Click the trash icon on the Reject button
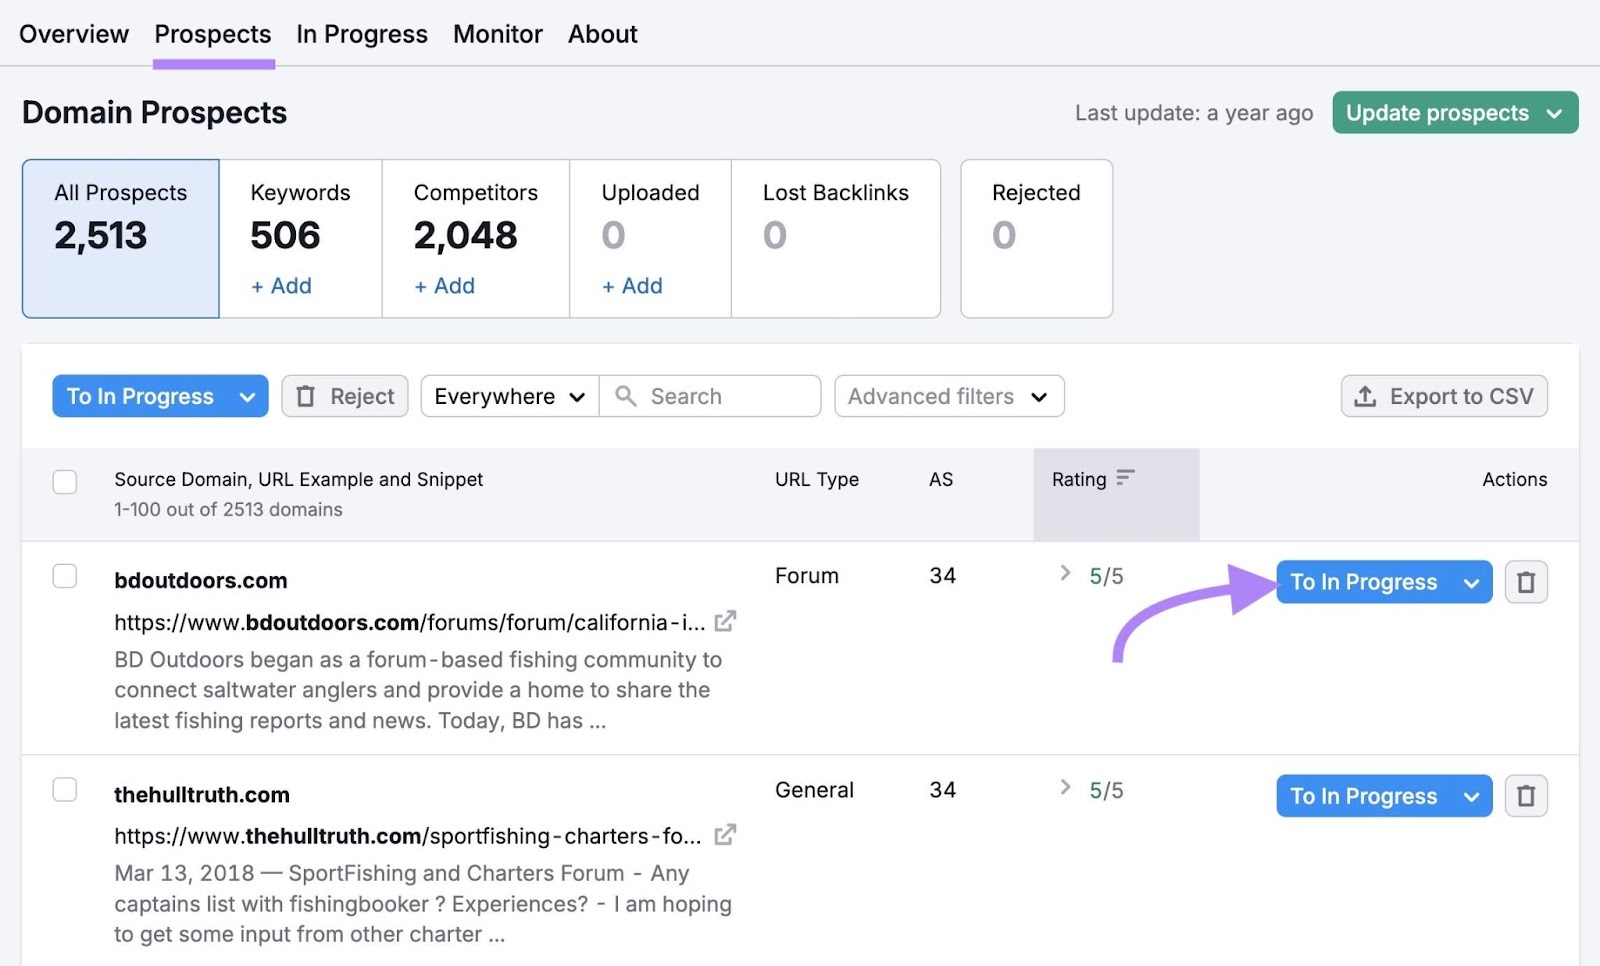This screenshot has width=1600, height=966. [x=307, y=396]
